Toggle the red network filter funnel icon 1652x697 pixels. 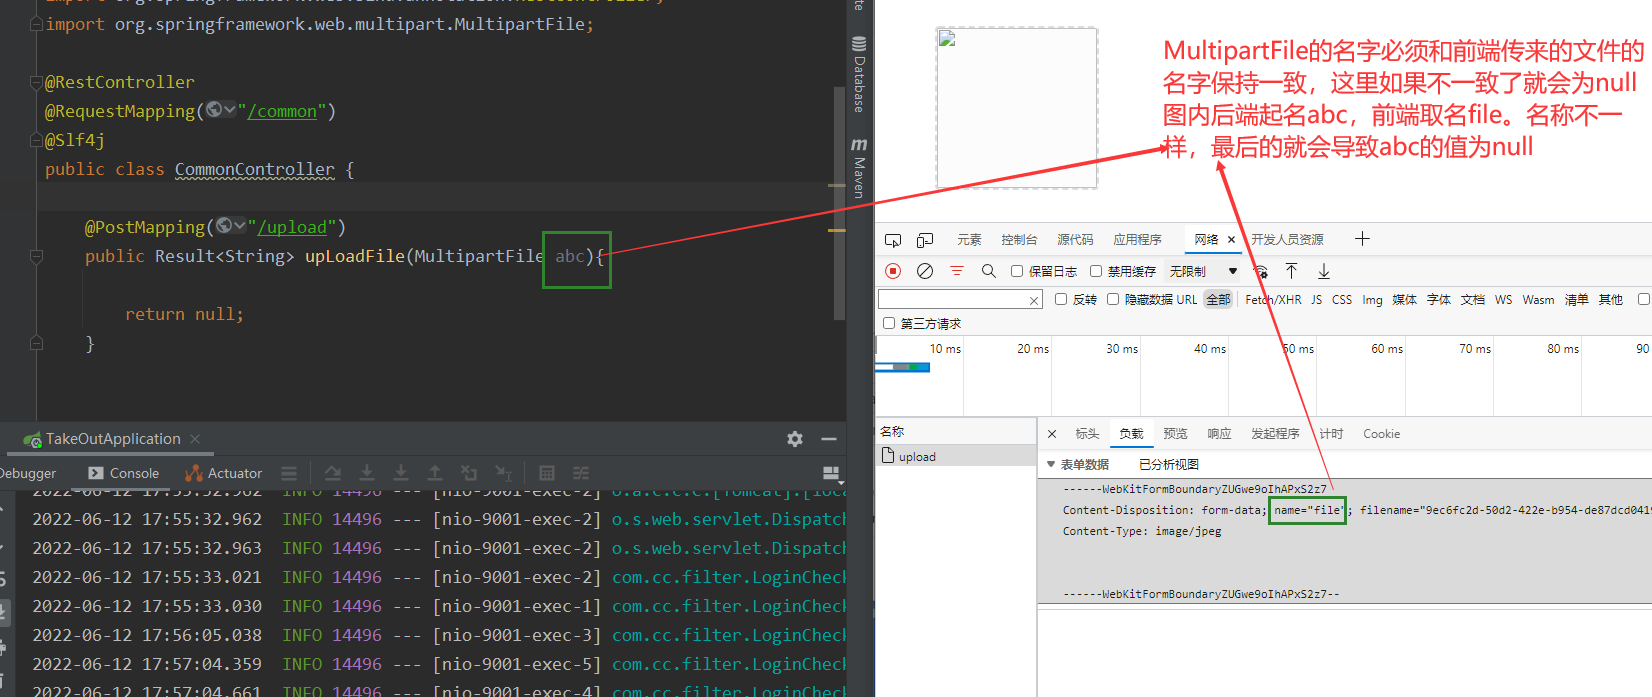957,271
